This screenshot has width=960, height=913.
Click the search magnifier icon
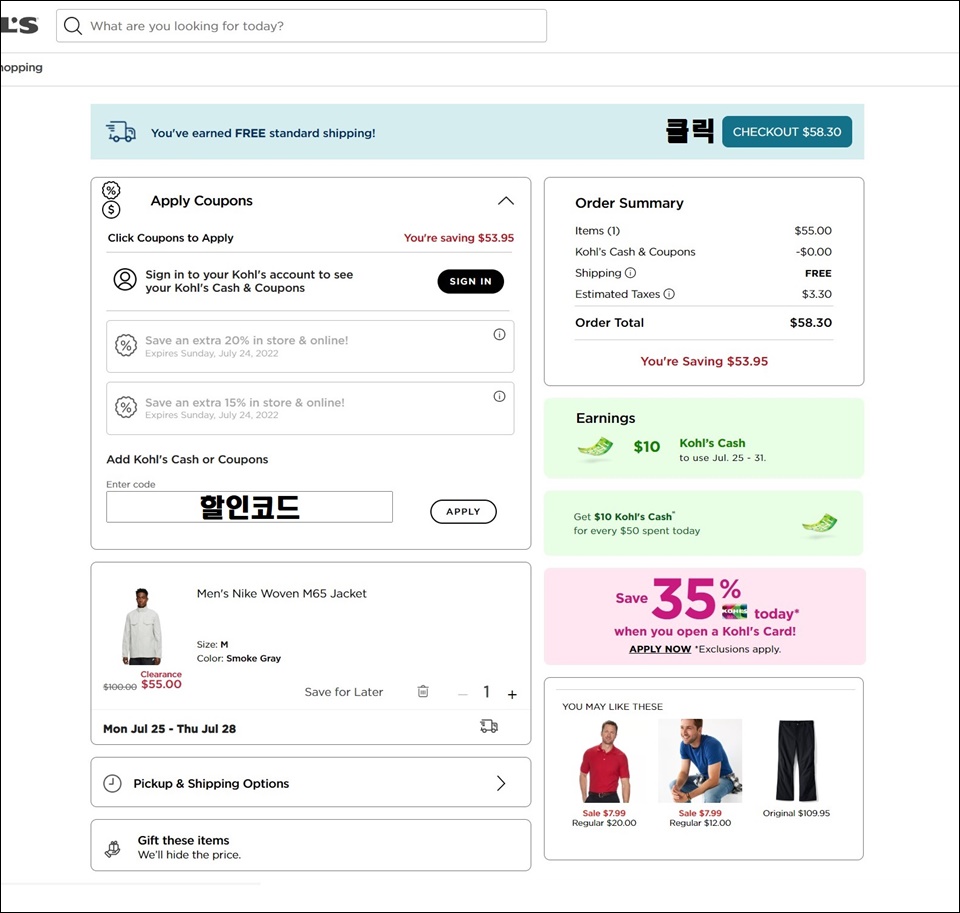pyautogui.click(x=73, y=26)
